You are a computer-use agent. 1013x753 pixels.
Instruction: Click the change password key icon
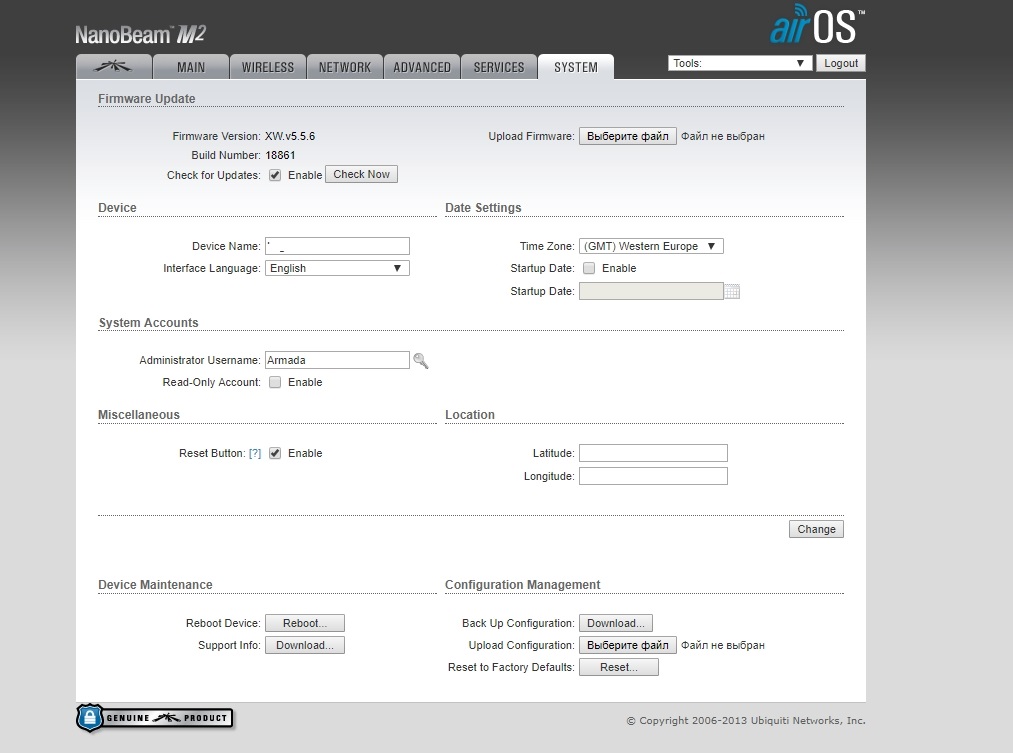pos(421,361)
